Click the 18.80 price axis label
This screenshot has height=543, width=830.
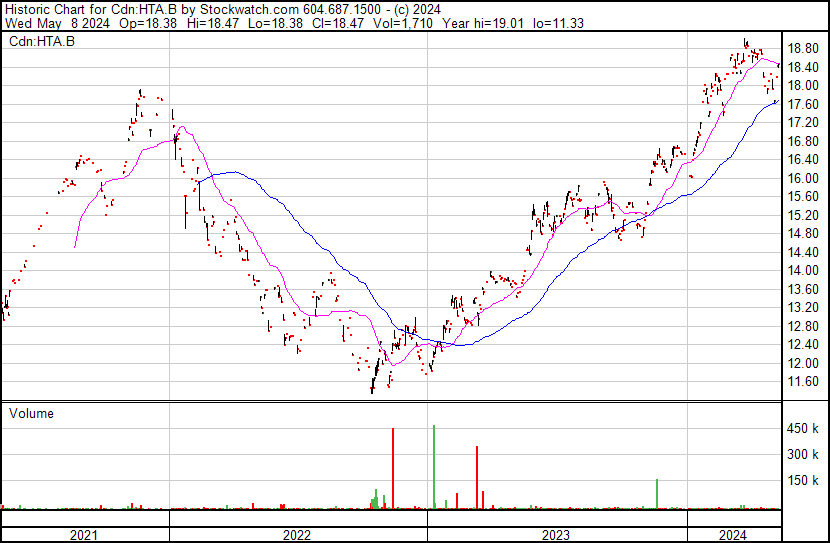click(803, 49)
